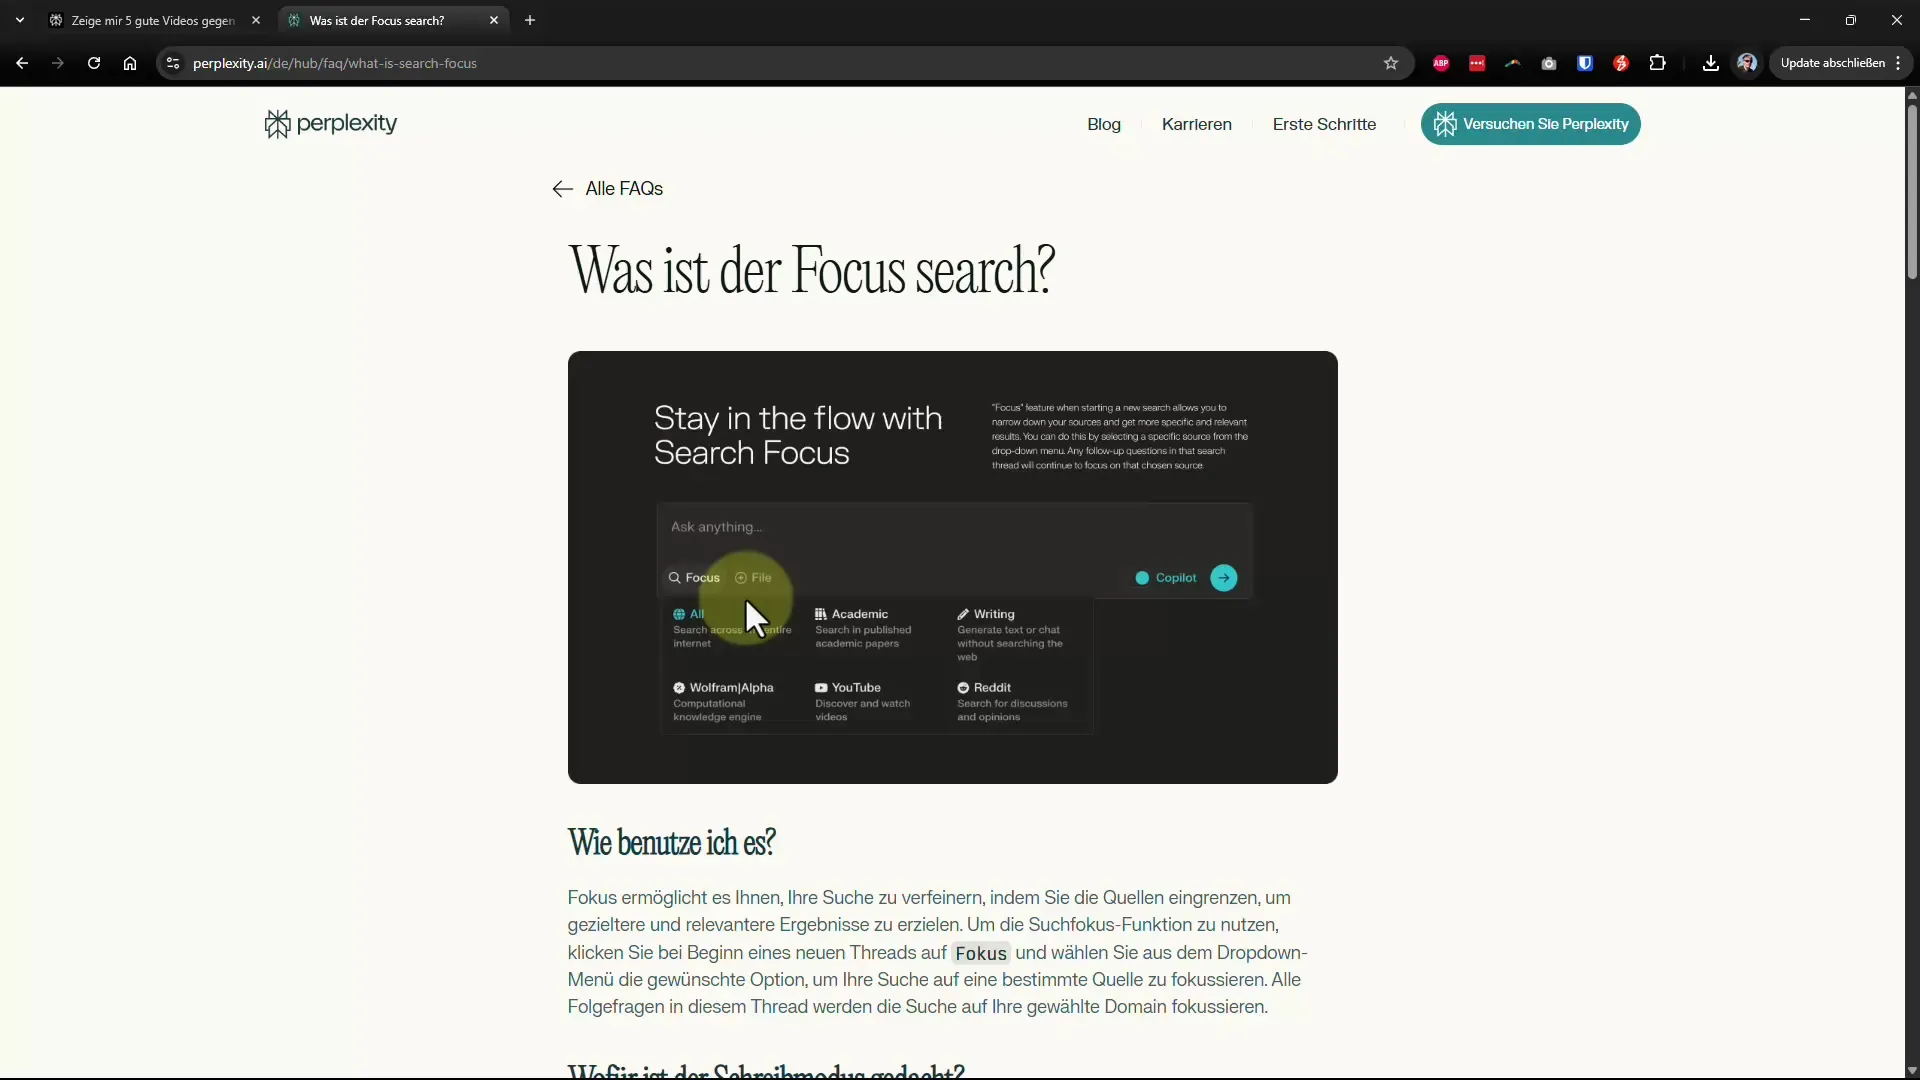1920x1080 pixels.
Task: Click the Search Focus preview image
Action: (953, 567)
